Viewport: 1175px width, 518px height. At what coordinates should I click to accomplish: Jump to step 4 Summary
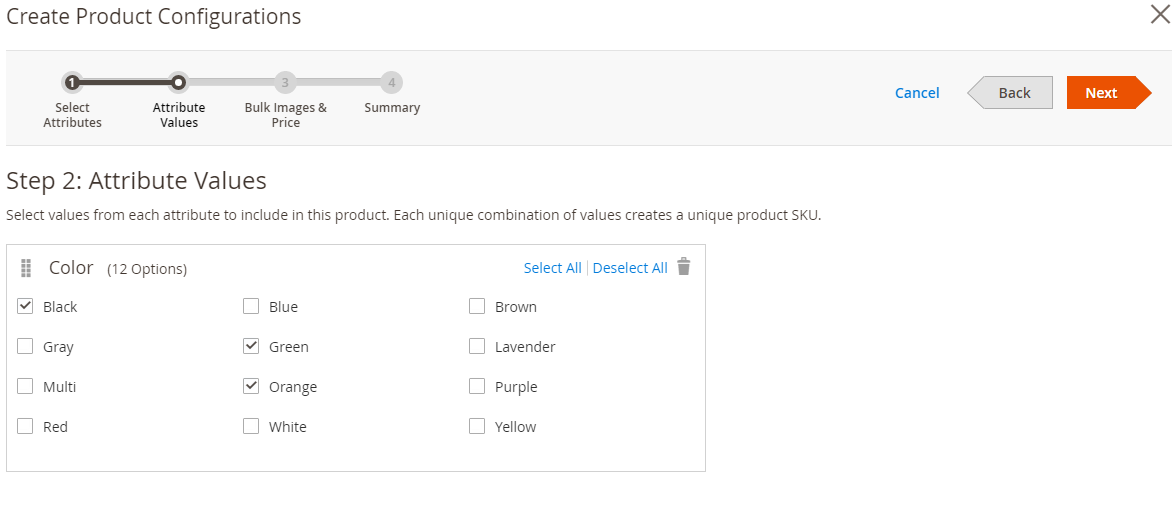click(391, 82)
